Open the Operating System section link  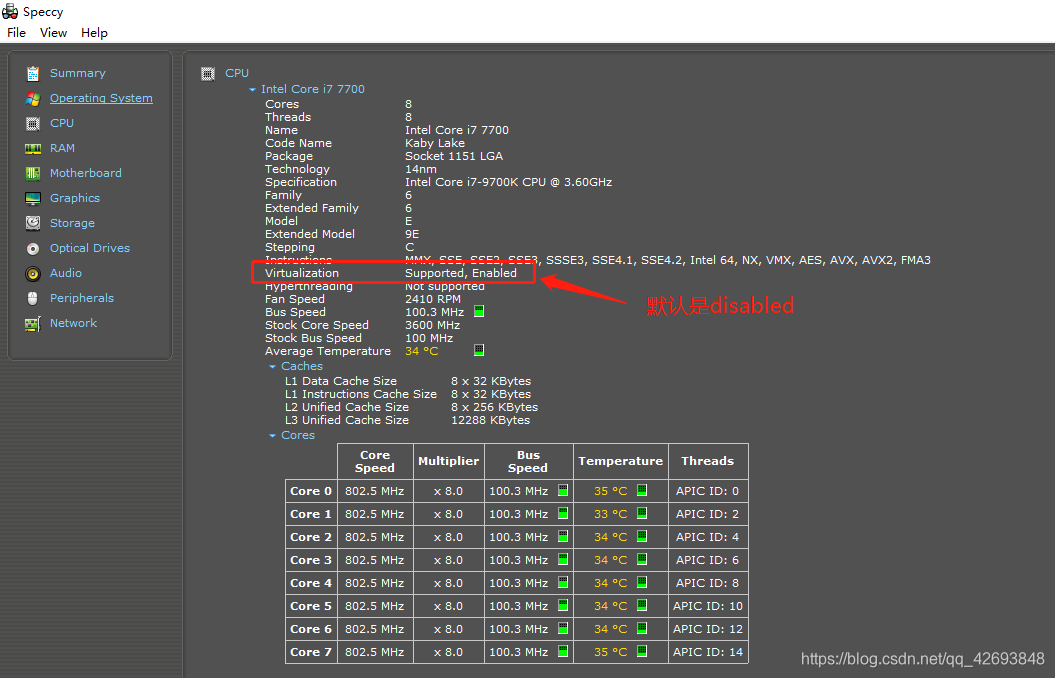(101, 98)
